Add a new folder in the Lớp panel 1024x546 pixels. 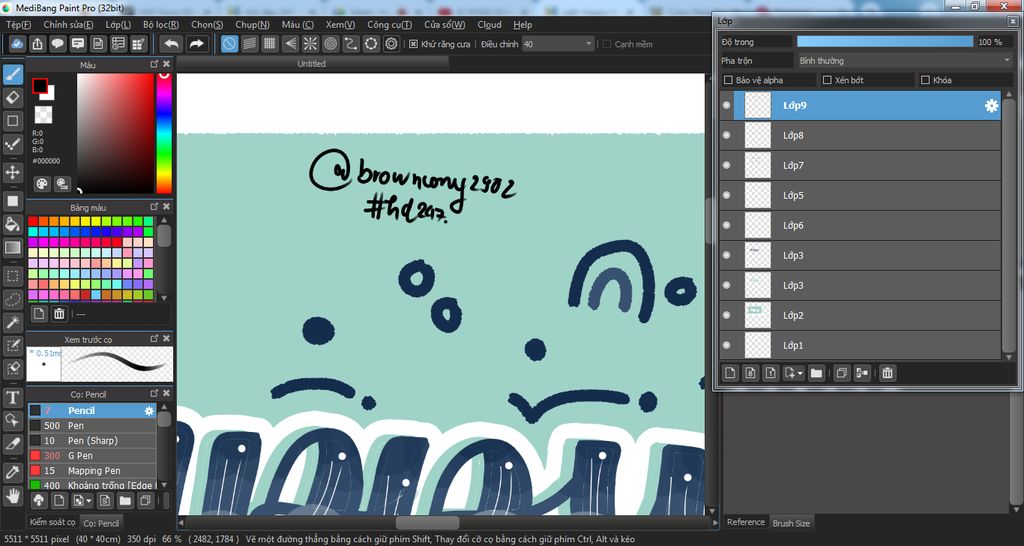tap(816, 373)
